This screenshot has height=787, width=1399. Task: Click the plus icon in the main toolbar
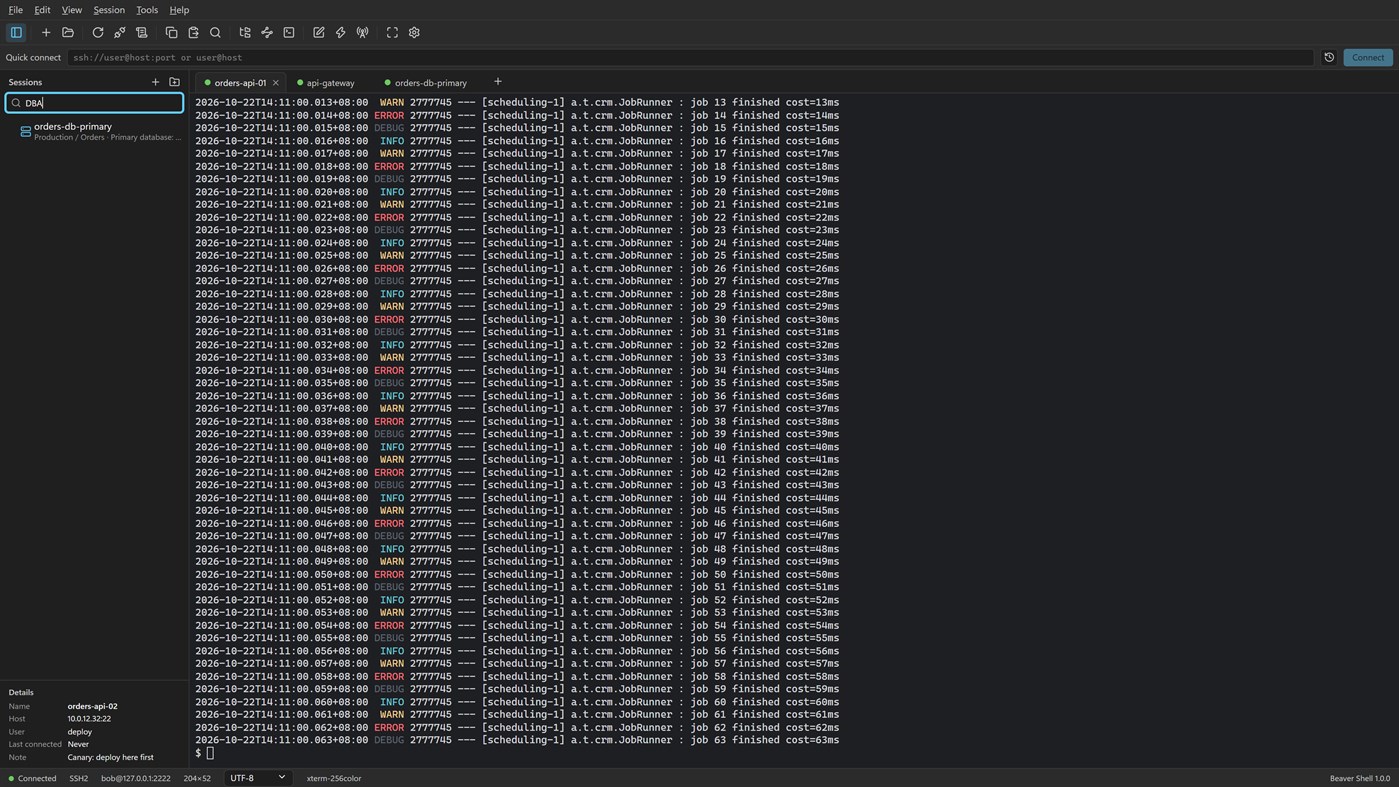click(x=46, y=33)
